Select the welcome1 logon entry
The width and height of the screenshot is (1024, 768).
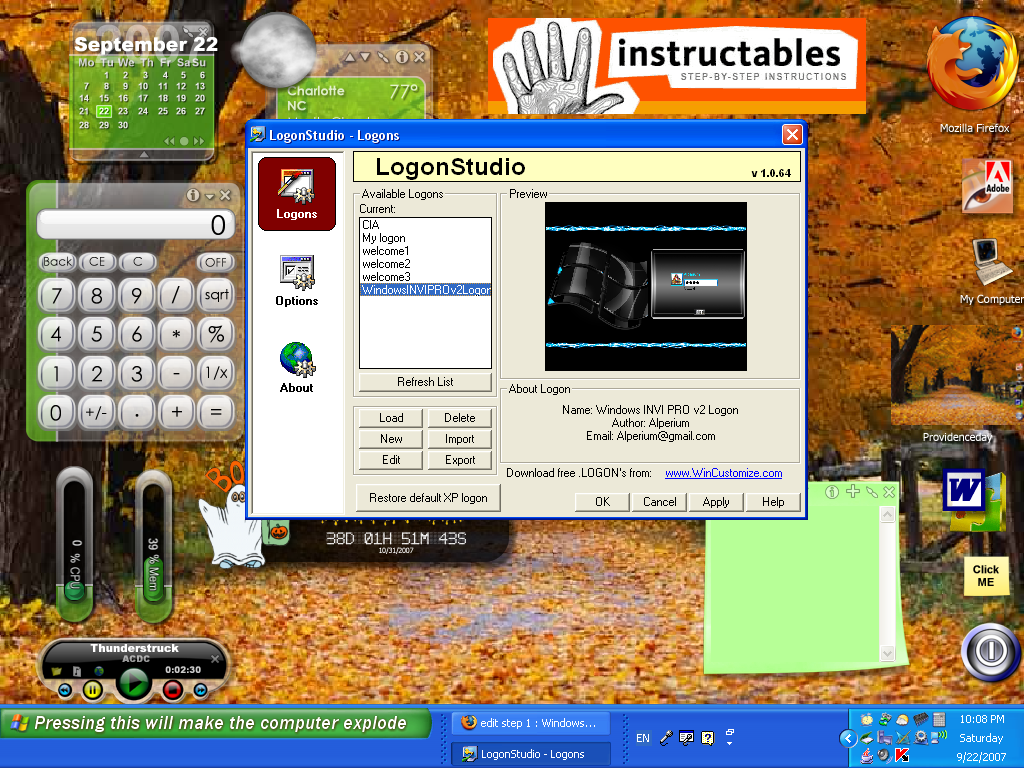(x=425, y=251)
